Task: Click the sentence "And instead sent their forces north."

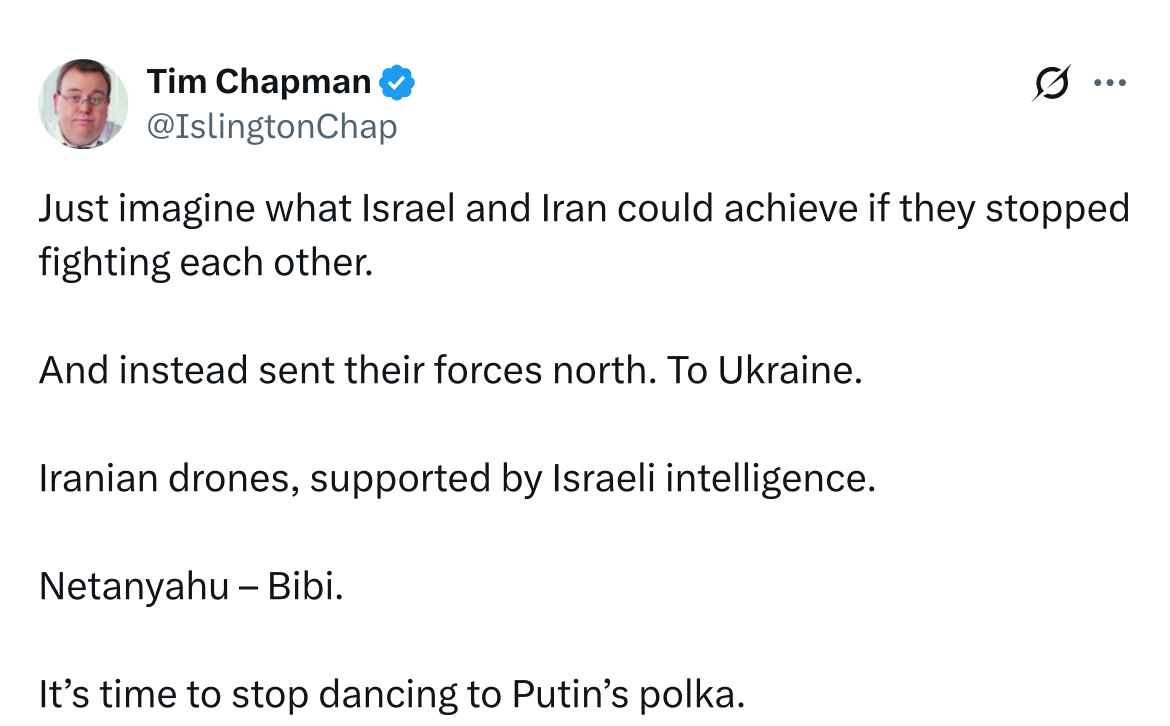Action: pos(348,370)
